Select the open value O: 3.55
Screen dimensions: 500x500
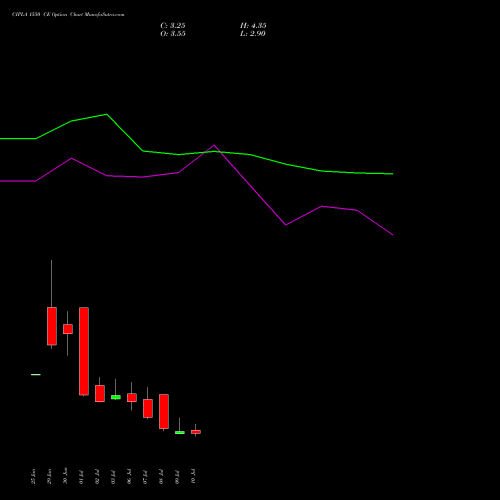[x=173, y=34]
